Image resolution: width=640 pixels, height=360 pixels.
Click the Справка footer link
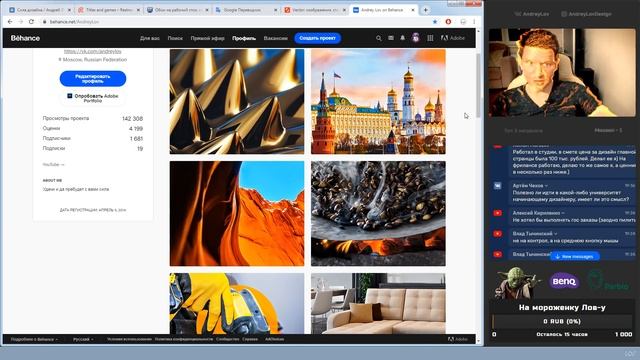(x=250, y=339)
